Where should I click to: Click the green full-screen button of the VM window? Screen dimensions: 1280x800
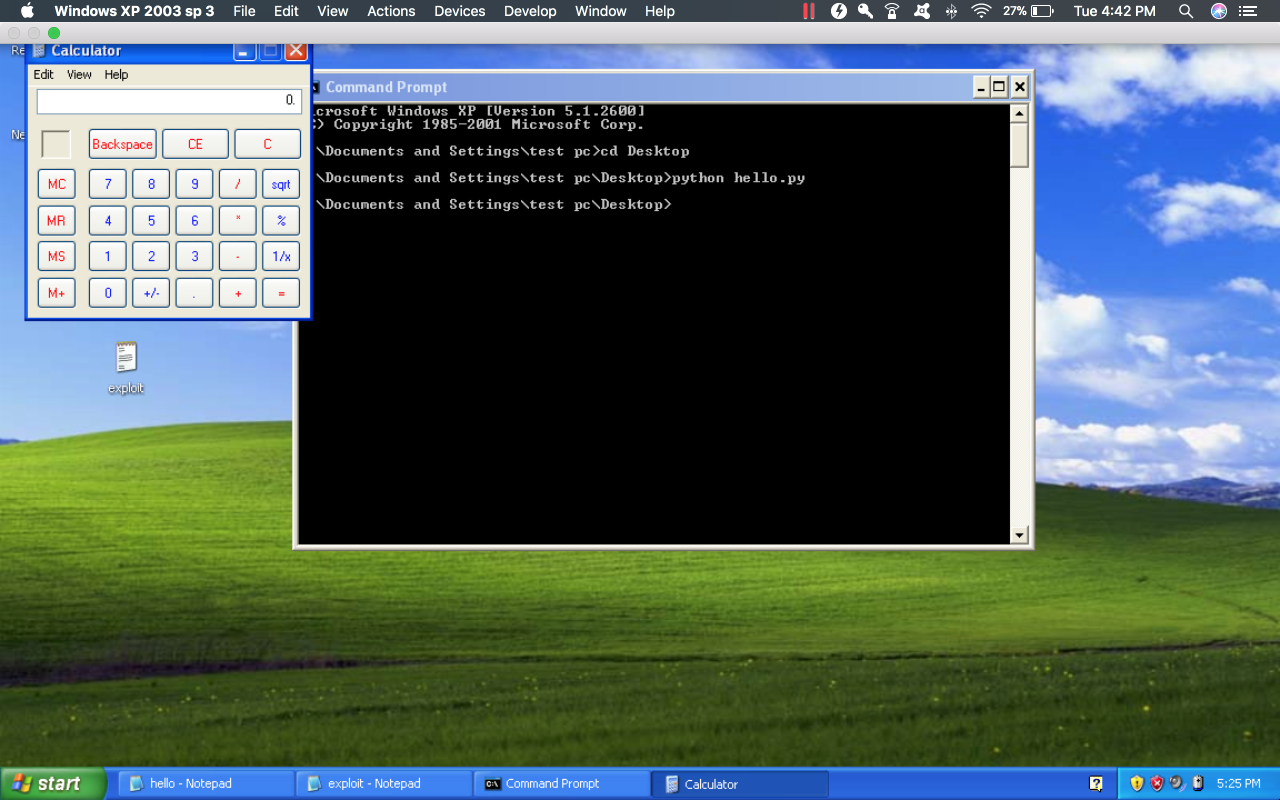(54, 33)
